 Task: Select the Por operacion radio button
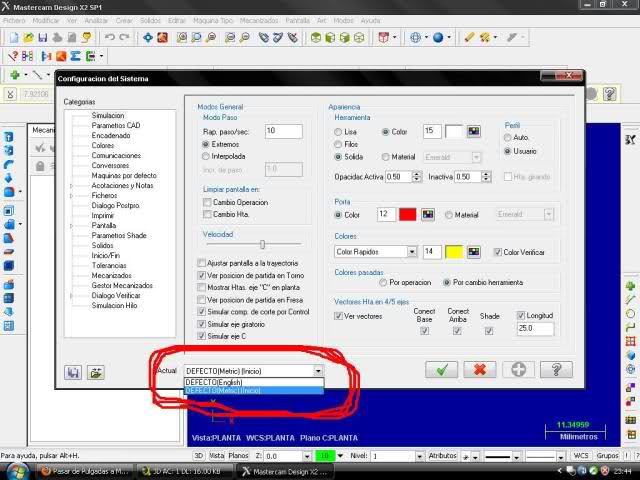pyautogui.click(x=383, y=282)
